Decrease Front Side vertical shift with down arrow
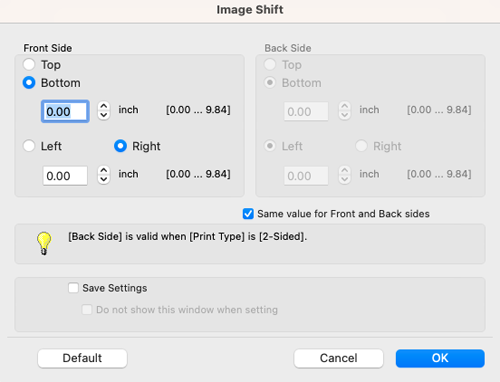The image size is (500, 382). tap(104, 115)
